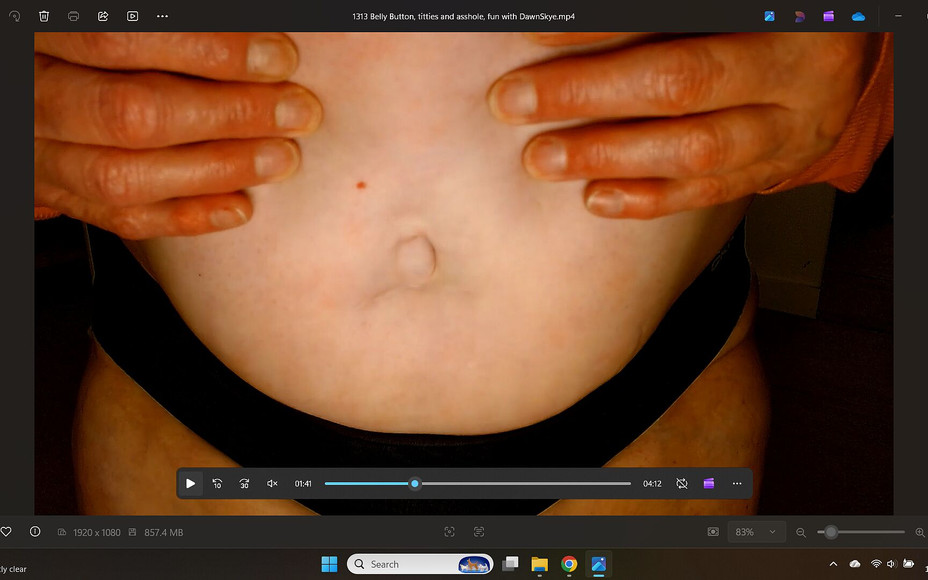Unmute the video with the speaker icon
Viewport: 928px width, 580px height.
click(271, 484)
